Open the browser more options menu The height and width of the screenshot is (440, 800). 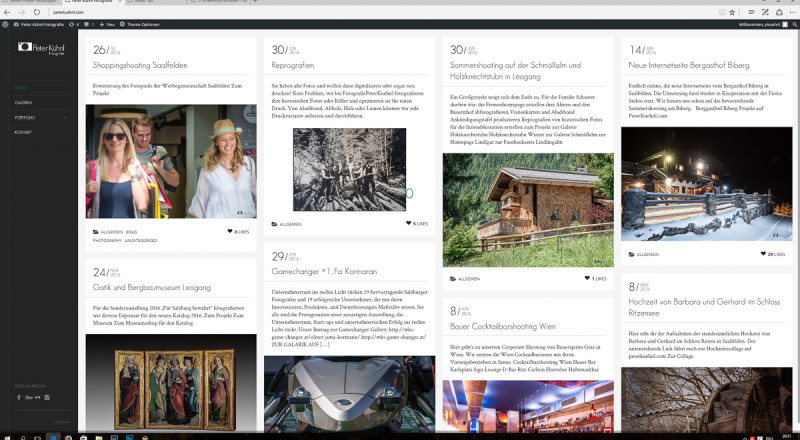(791, 11)
